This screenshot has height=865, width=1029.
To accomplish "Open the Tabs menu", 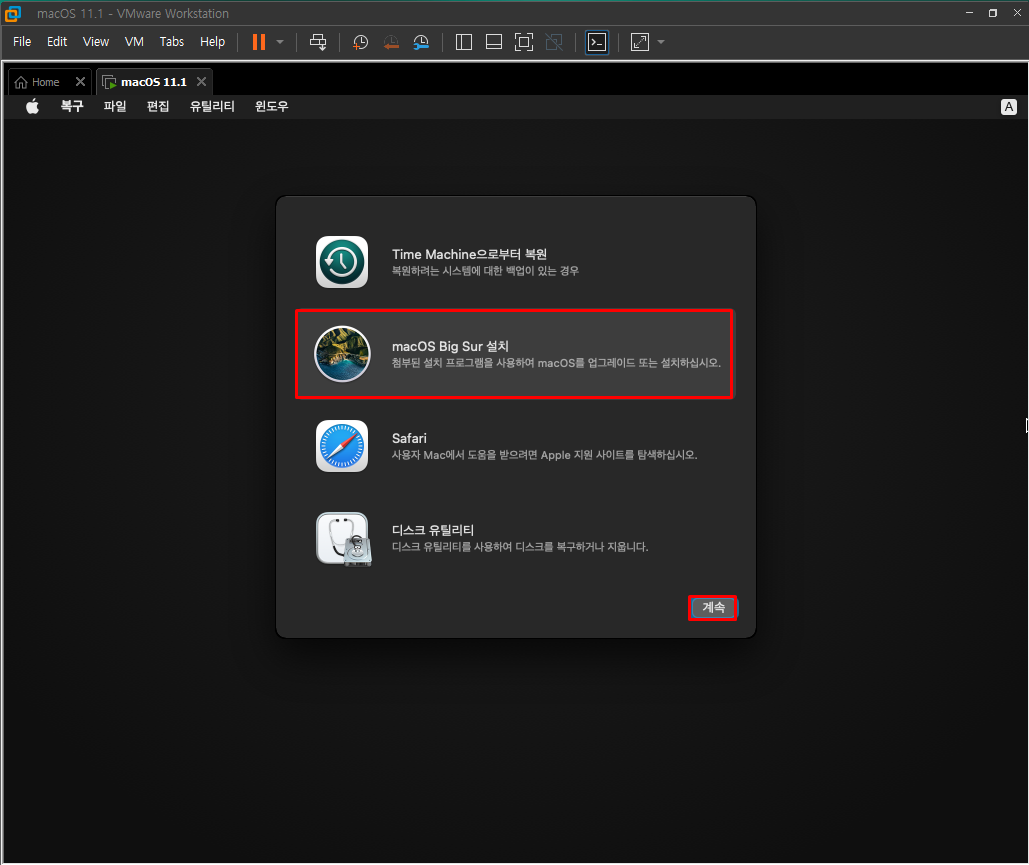I will [172, 41].
